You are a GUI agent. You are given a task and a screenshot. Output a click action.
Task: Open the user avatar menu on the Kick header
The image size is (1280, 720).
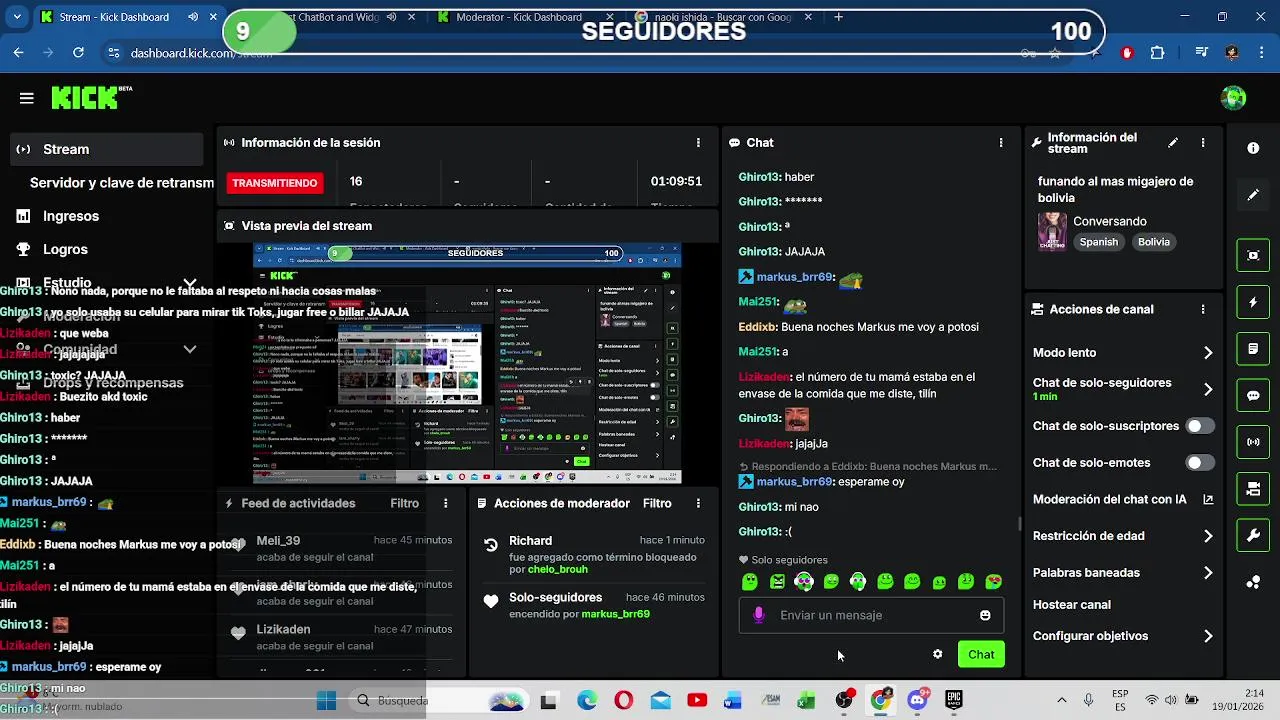pos(1233,98)
